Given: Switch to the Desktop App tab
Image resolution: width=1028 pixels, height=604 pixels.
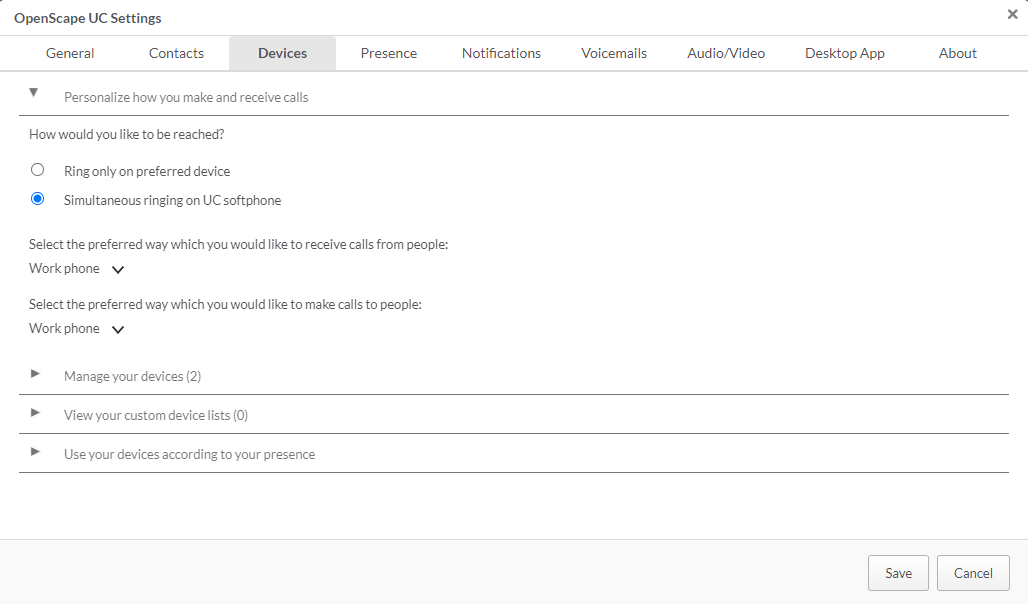Looking at the screenshot, I should tap(844, 53).
